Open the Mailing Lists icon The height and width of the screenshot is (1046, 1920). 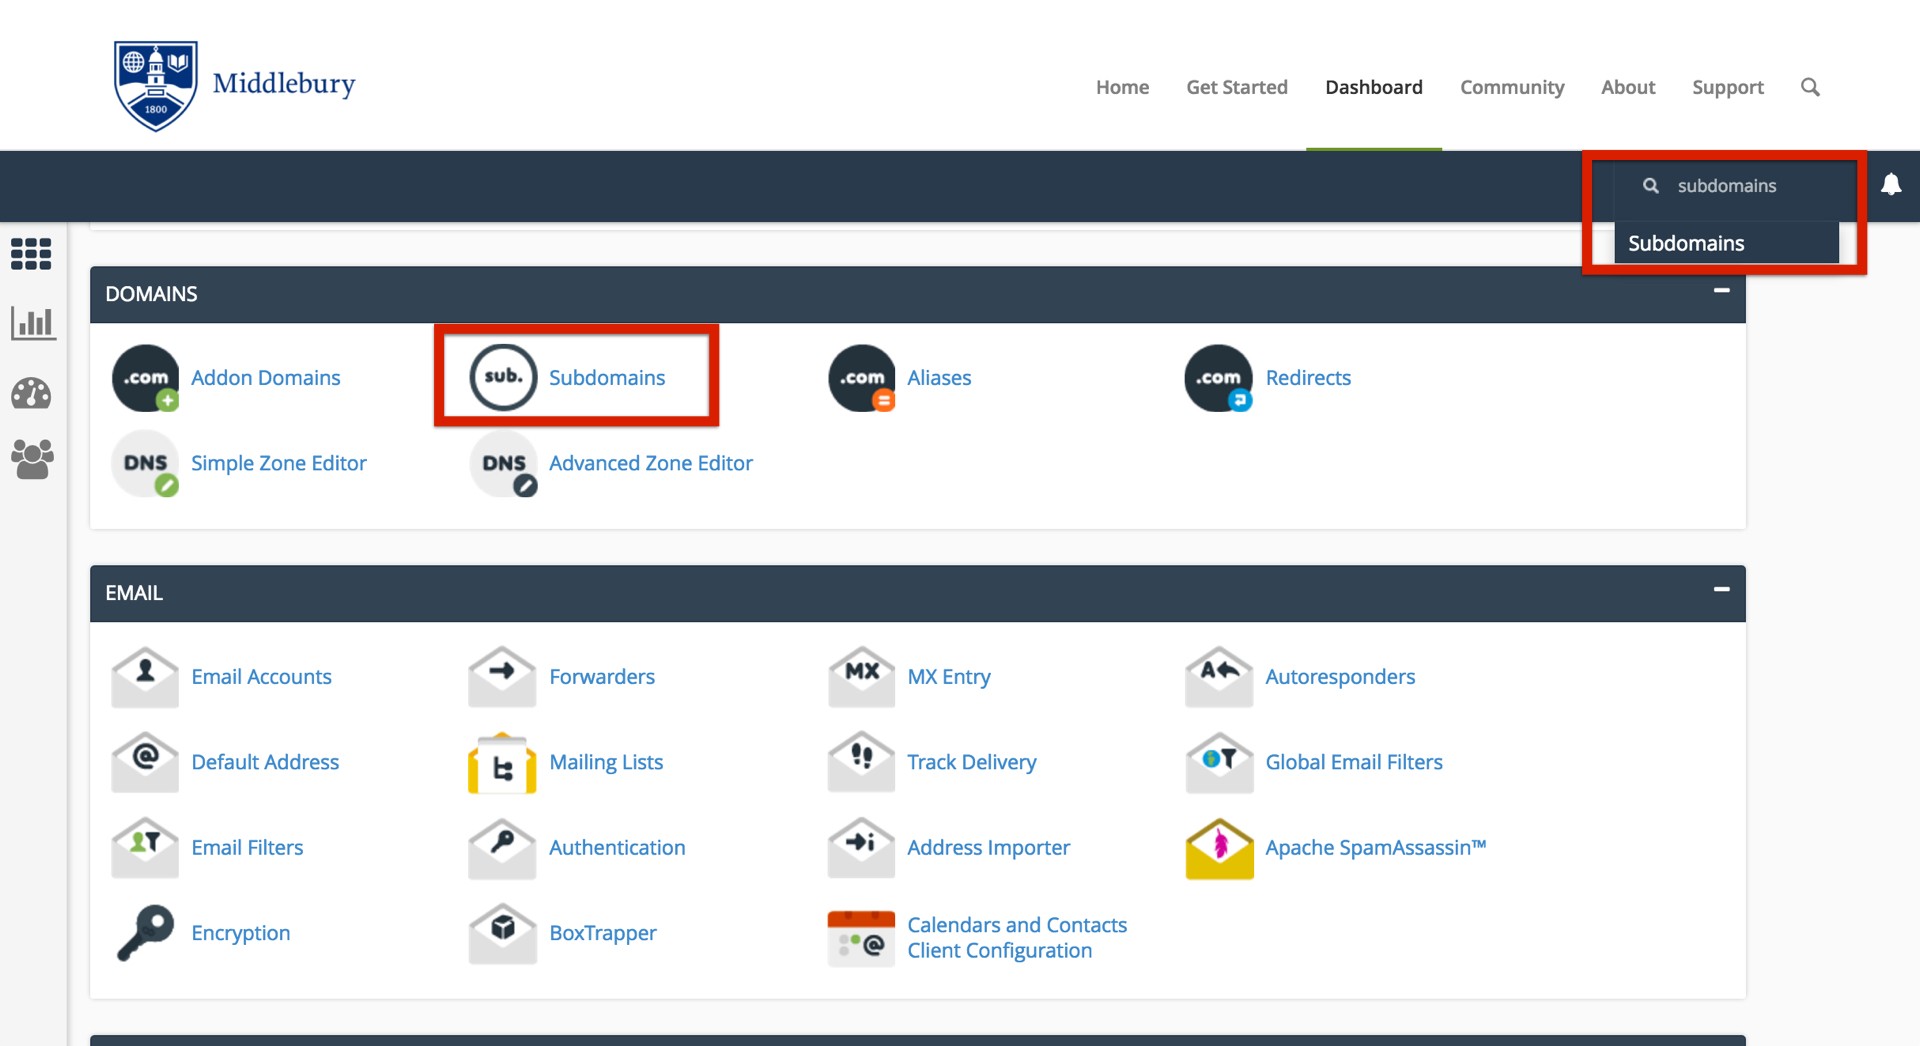click(x=502, y=763)
